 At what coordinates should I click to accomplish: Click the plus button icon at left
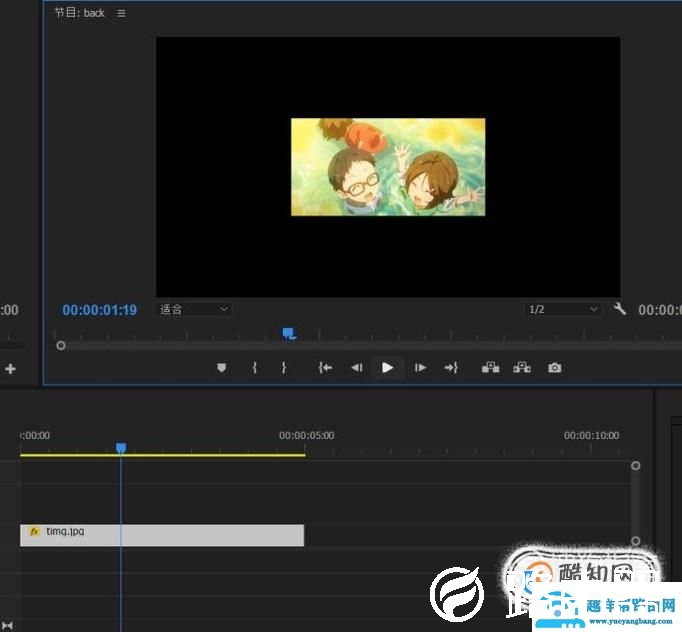coord(10,369)
